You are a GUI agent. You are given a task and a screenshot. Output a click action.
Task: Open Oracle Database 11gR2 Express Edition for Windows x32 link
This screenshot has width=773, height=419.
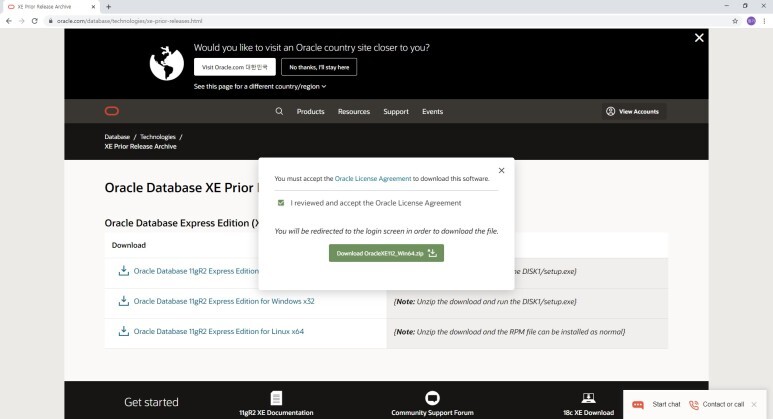click(x=224, y=301)
